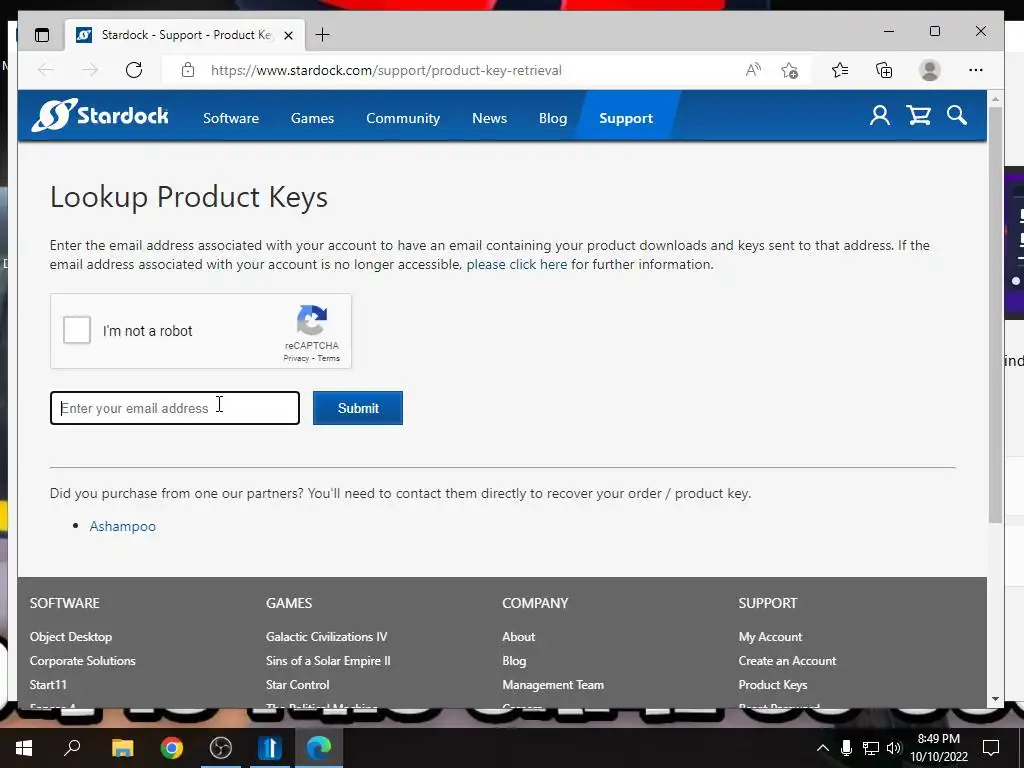Open My Account footer link
Image resolution: width=1024 pixels, height=768 pixels.
coord(770,637)
